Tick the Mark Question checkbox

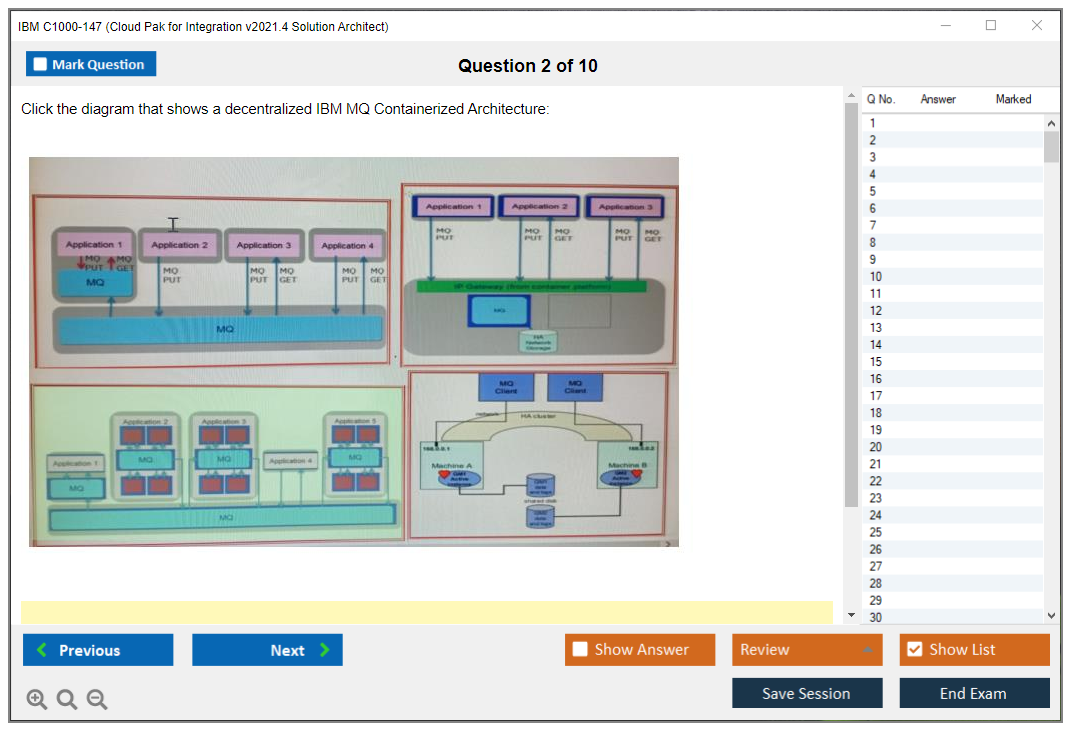tap(41, 65)
